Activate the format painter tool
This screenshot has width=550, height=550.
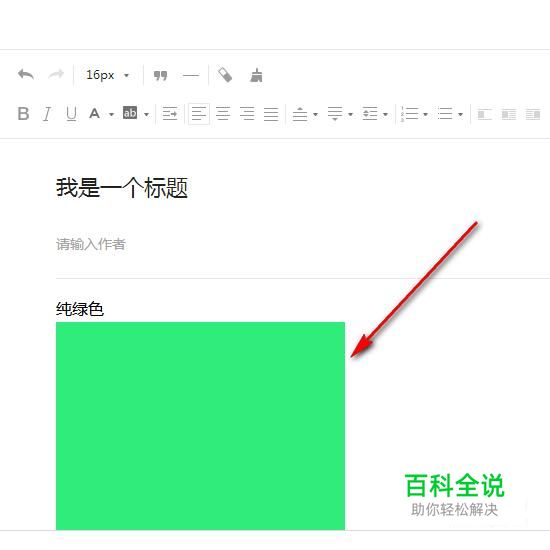click(x=225, y=75)
